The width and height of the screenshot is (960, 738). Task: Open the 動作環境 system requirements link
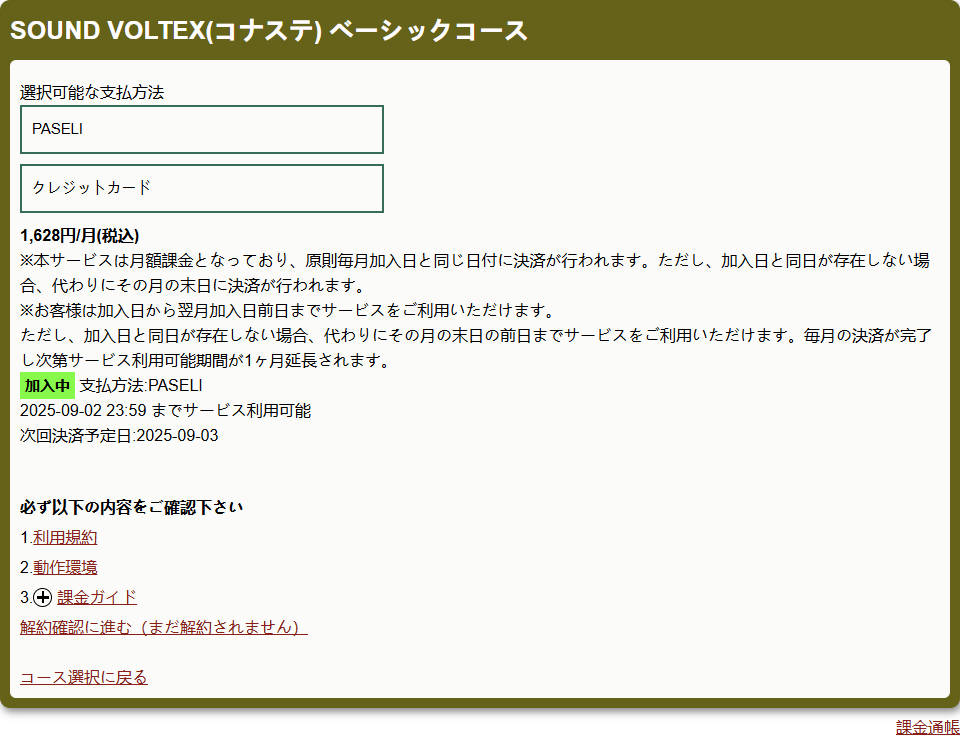pyautogui.click(x=65, y=568)
